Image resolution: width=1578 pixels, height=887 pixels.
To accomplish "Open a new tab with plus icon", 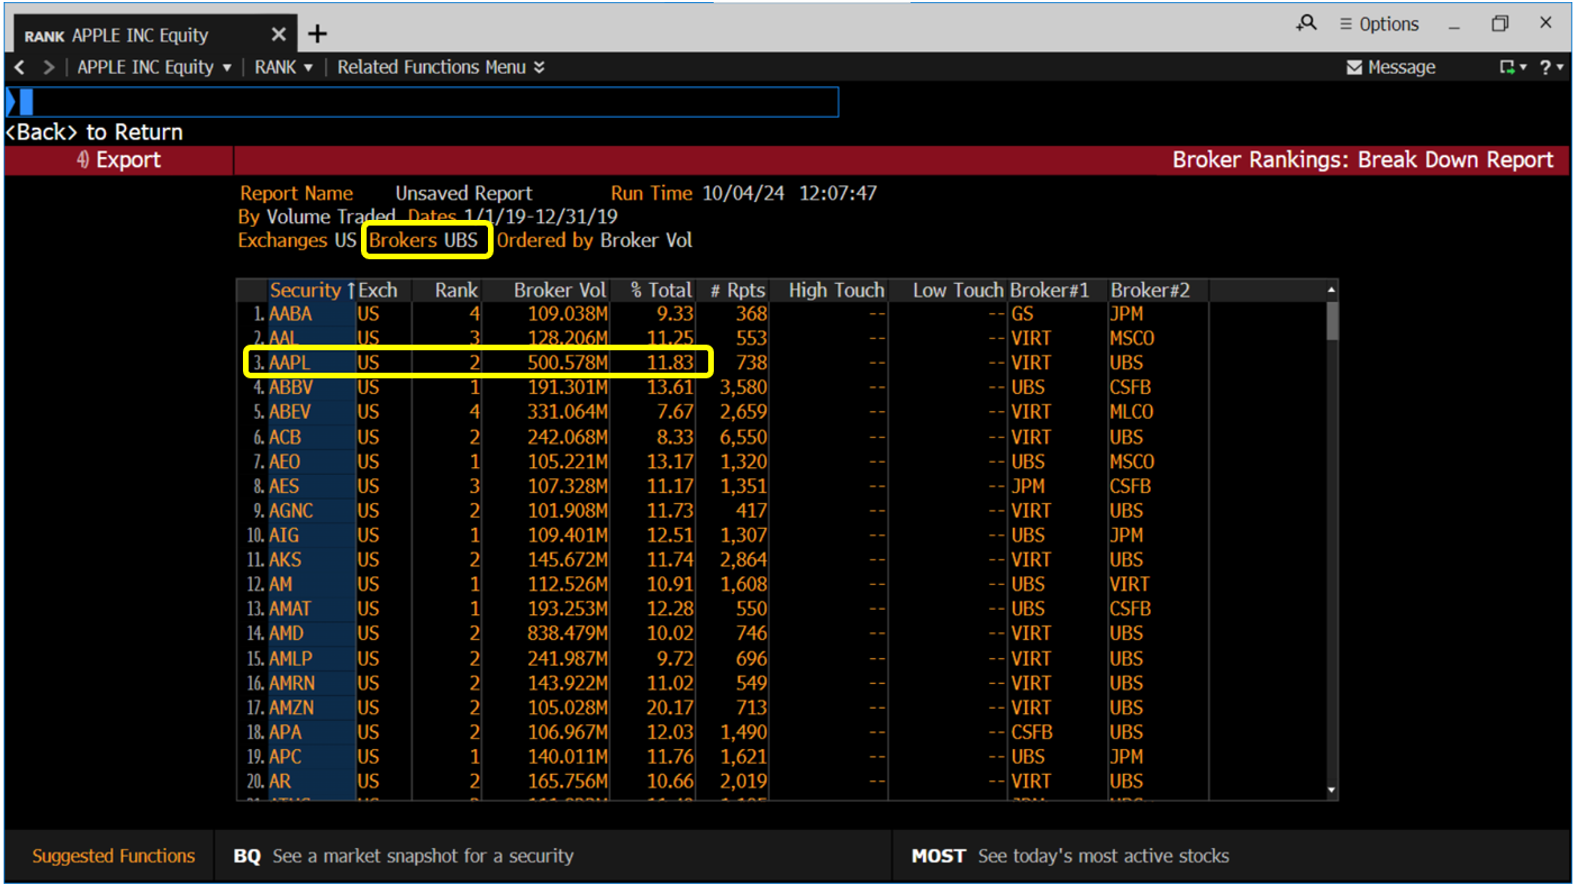I will (318, 34).
